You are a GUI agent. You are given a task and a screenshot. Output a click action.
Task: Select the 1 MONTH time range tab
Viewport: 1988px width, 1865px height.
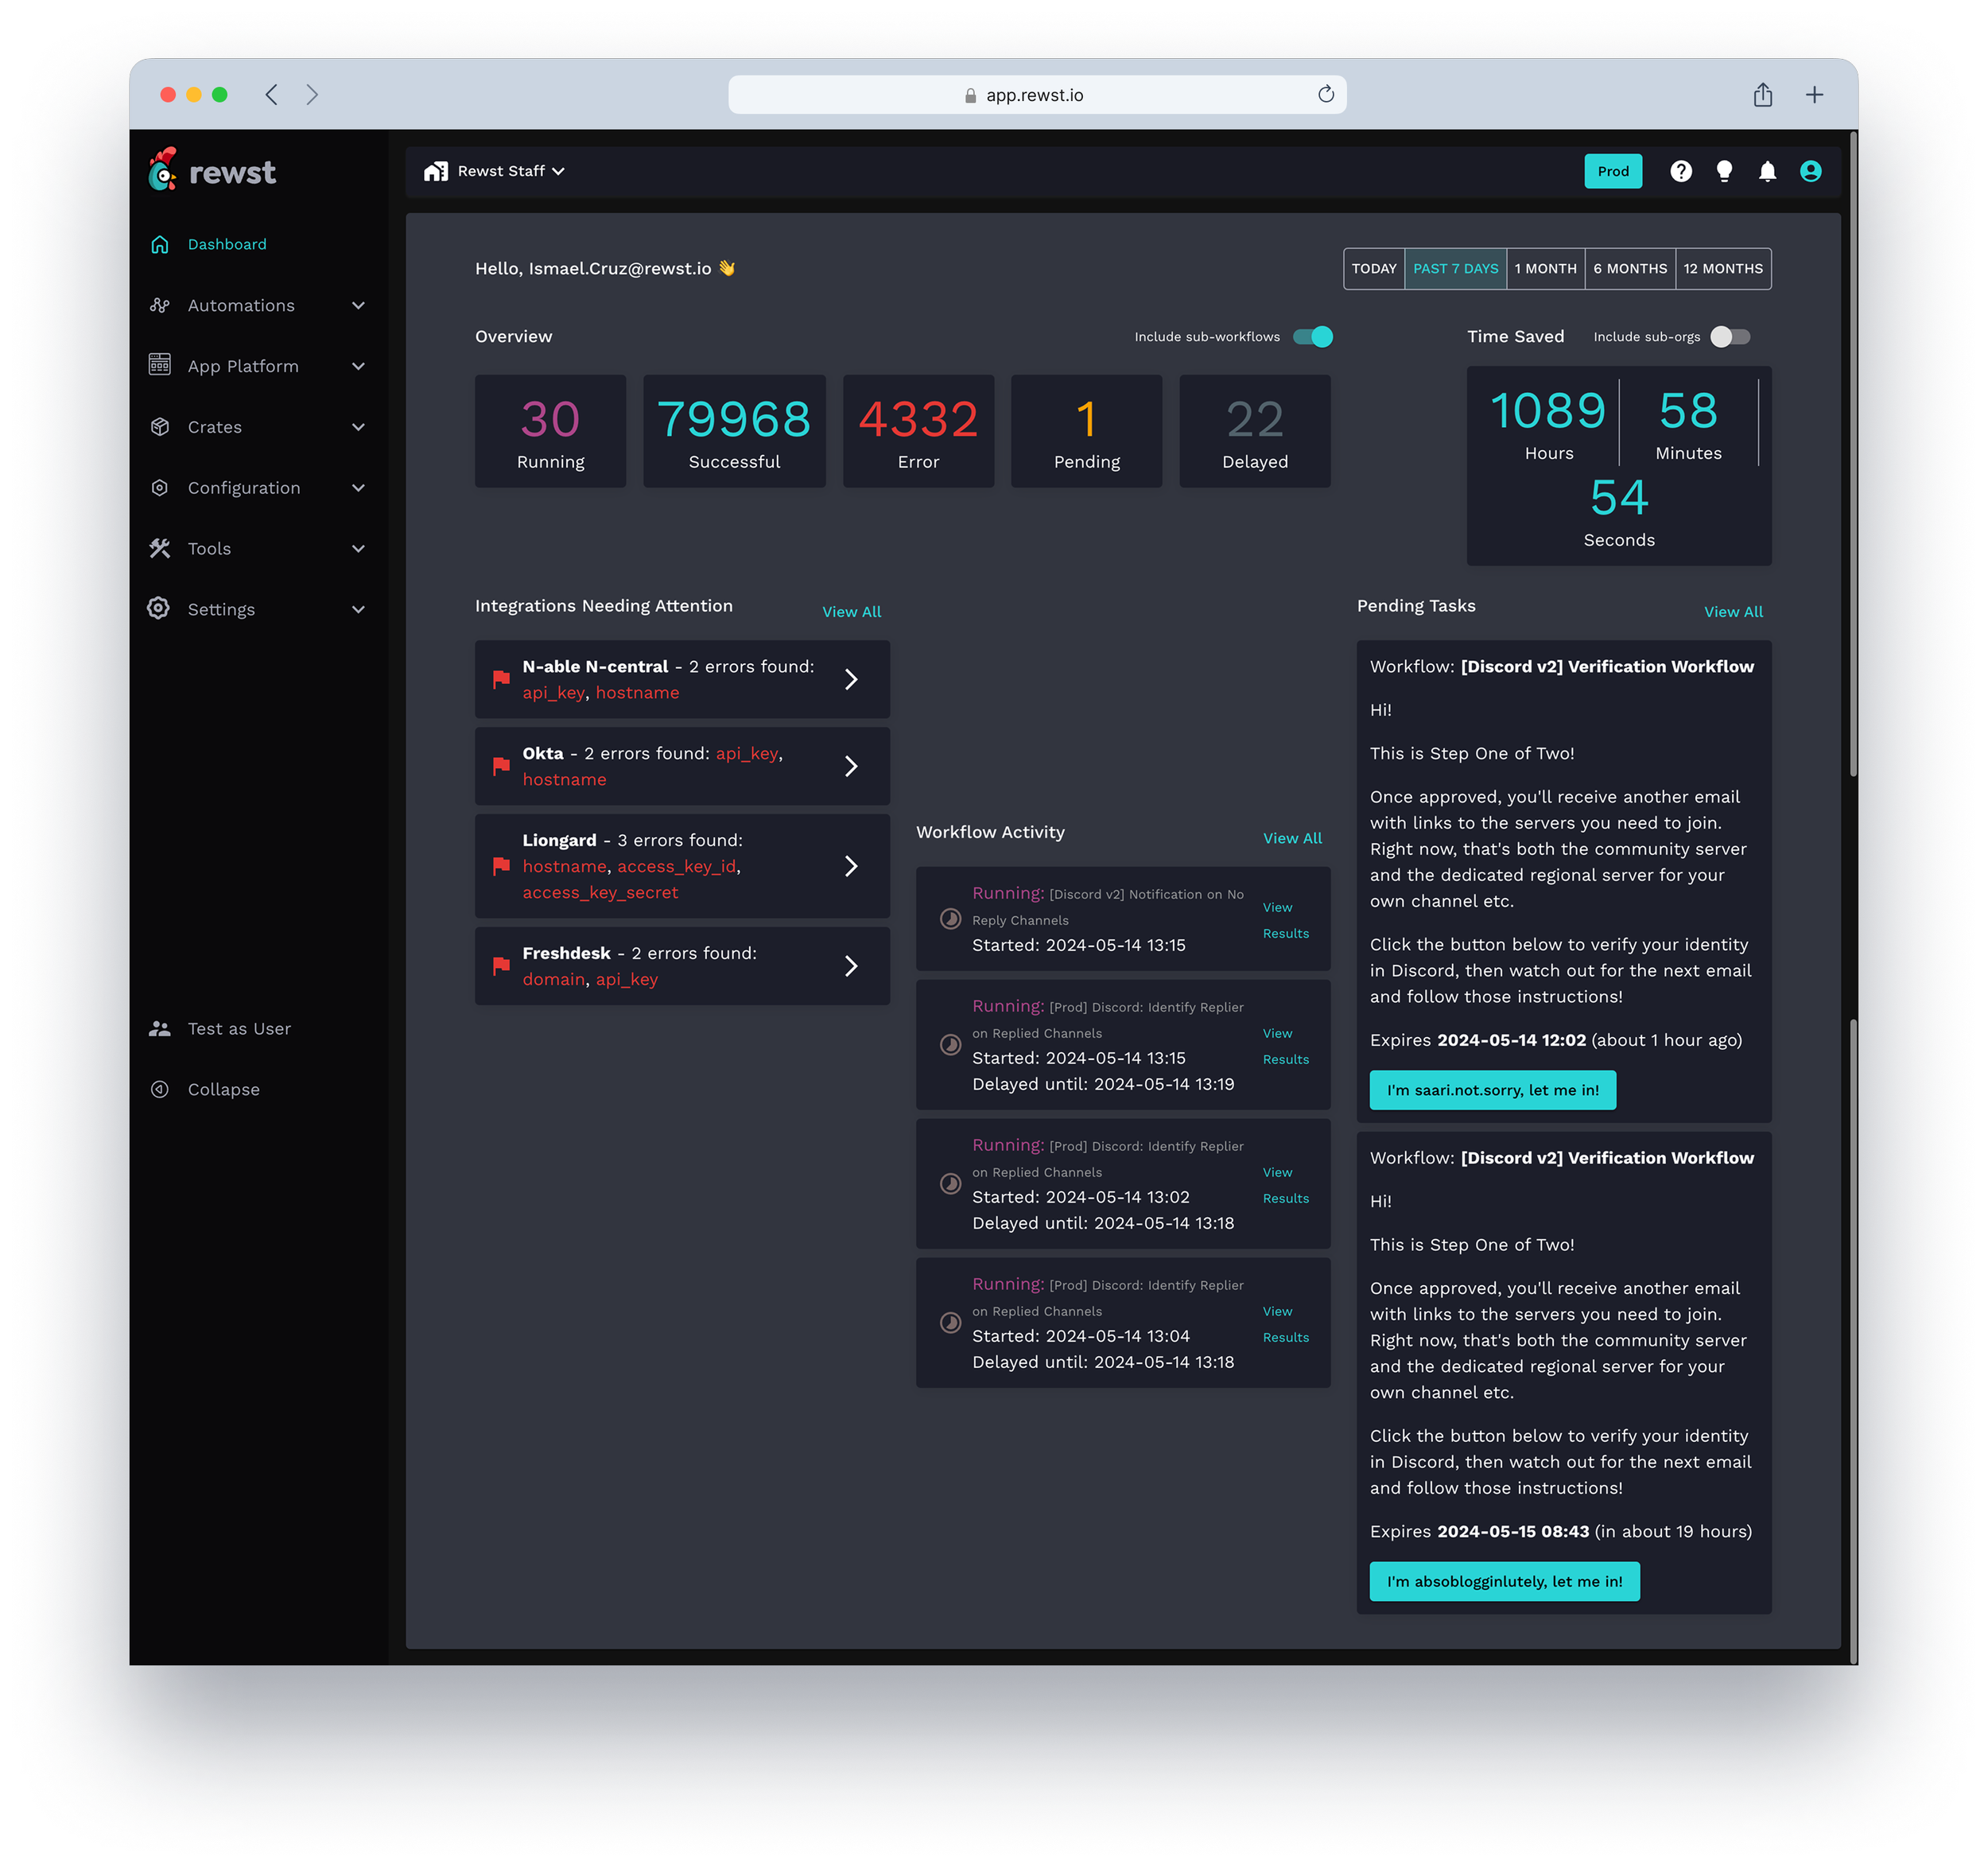pos(1545,268)
